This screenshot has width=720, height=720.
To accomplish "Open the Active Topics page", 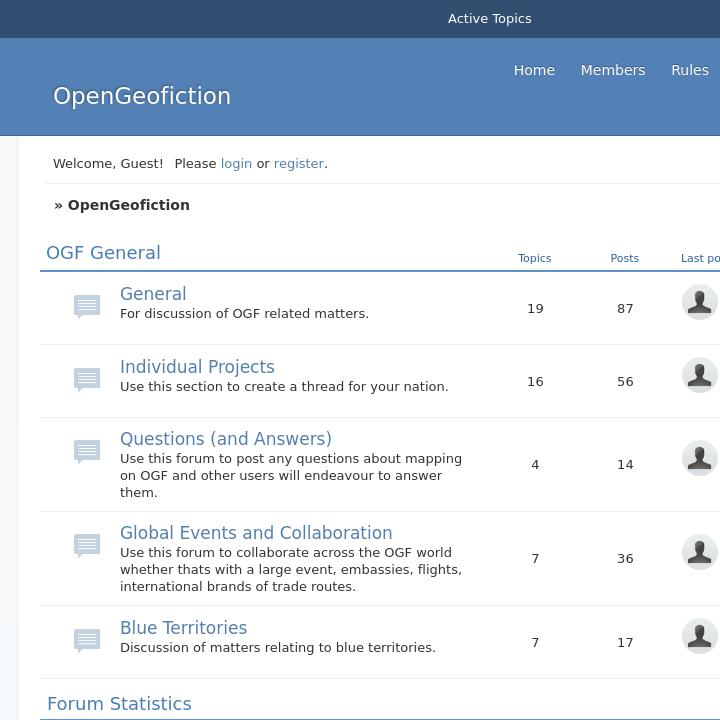I will [x=489, y=19].
